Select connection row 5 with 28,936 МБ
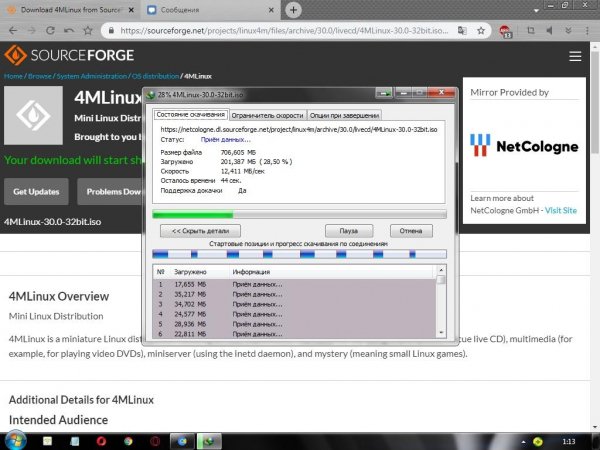 pyautogui.click(x=294, y=324)
